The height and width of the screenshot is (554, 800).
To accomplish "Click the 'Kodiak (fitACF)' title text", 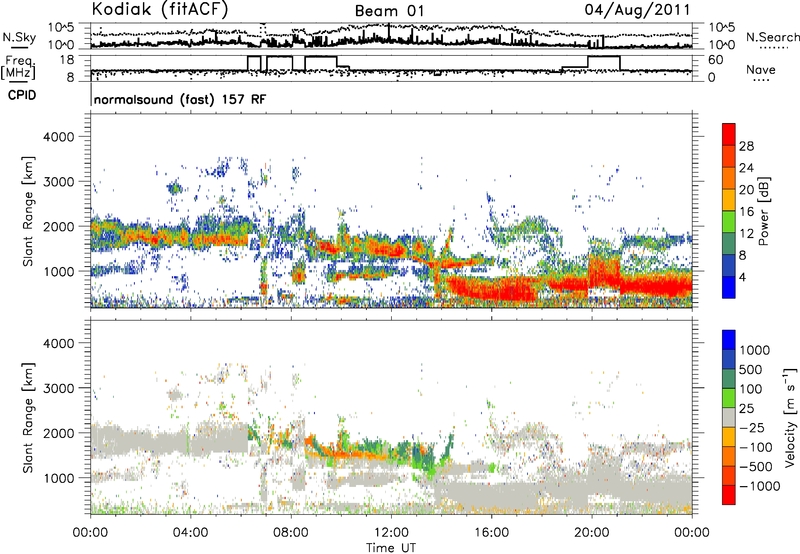I will tap(160, 9).
